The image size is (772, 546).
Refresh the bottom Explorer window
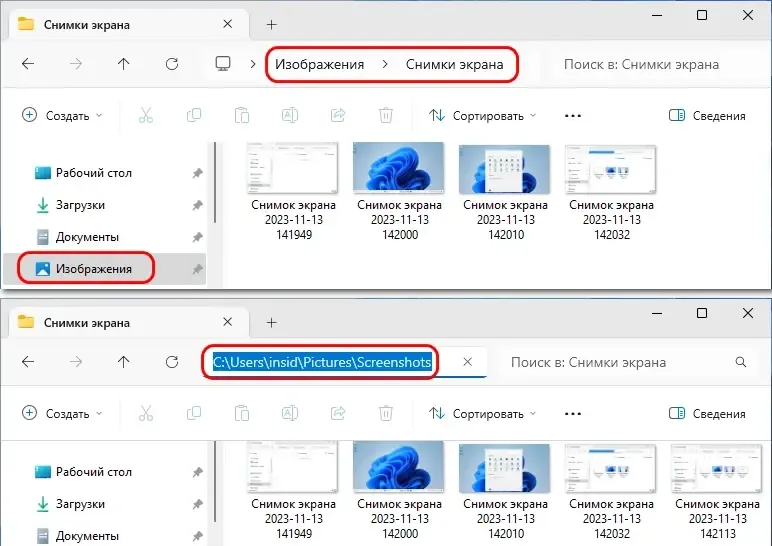(x=172, y=362)
